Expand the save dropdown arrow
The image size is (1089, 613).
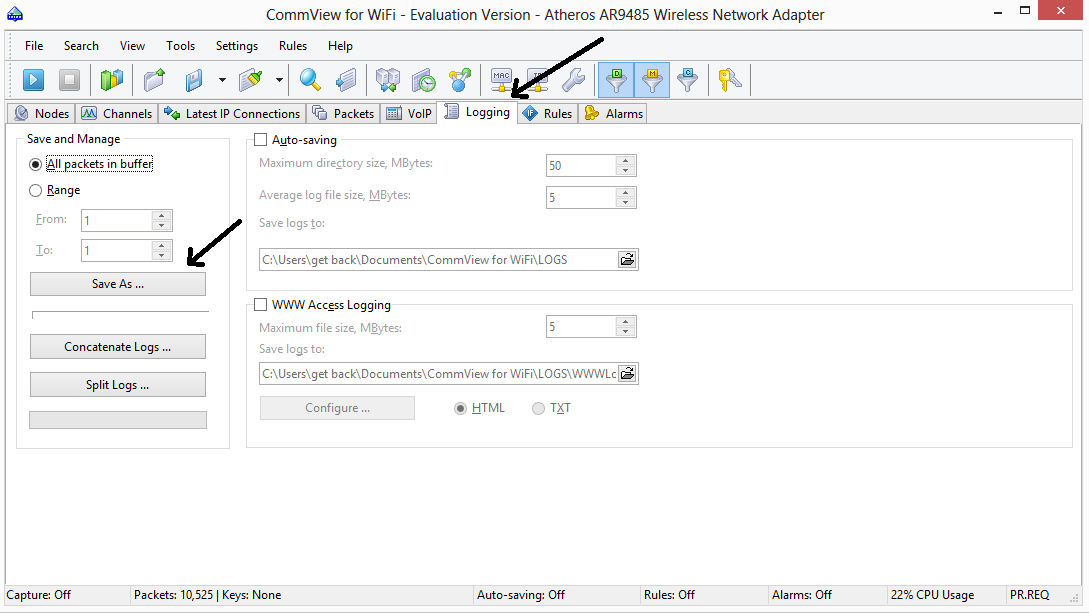pyautogui.click(x=222, y=80)
